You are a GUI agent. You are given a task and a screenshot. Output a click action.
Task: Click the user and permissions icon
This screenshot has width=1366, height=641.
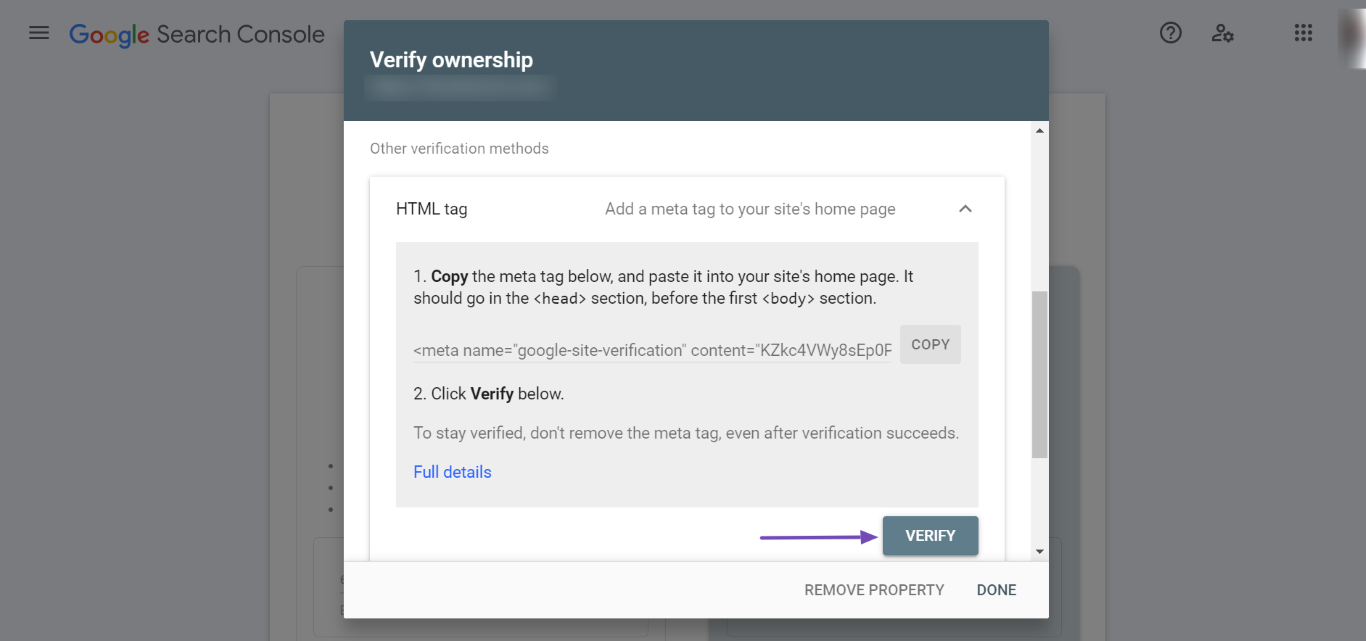(x=1222, y=32)
